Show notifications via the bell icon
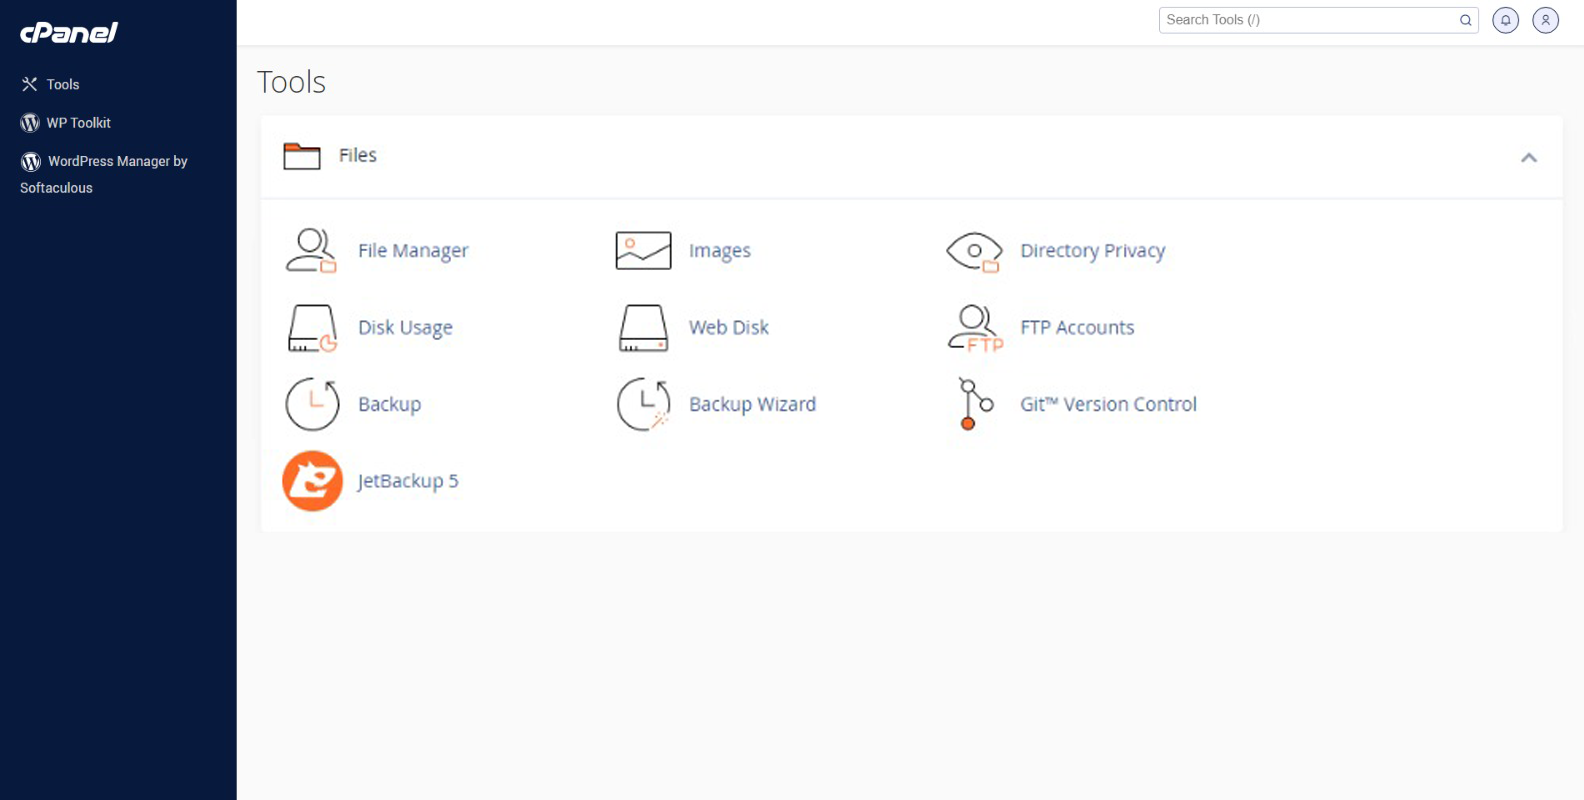Image resolution: width=1584 pixels, height=800 pixels. pyautogui.click(x=1505, y=20)
